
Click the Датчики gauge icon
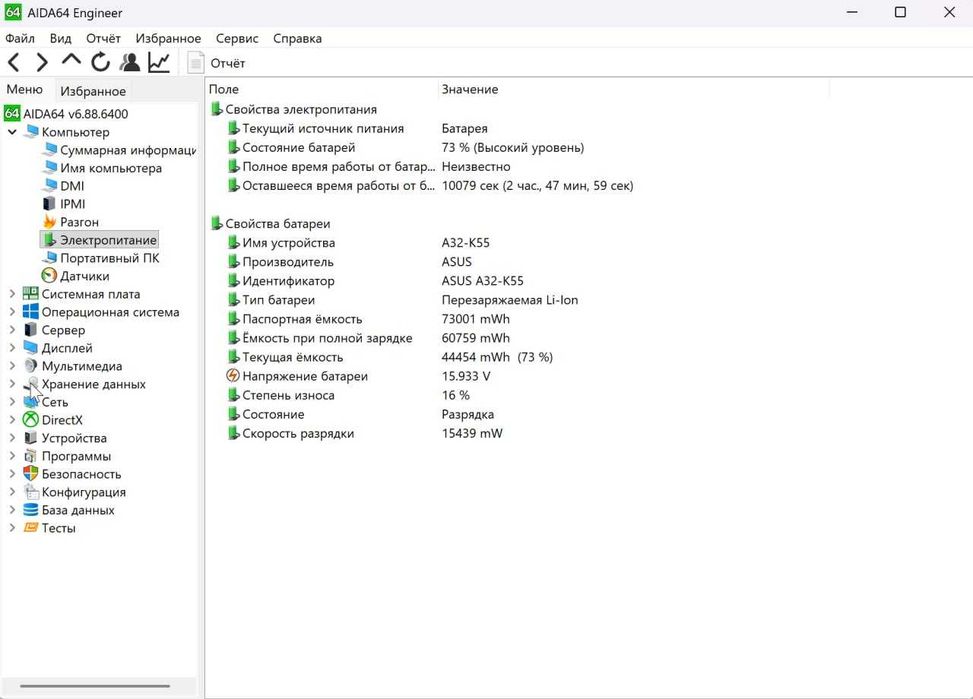pyautogui.click(x=49, y=276)
